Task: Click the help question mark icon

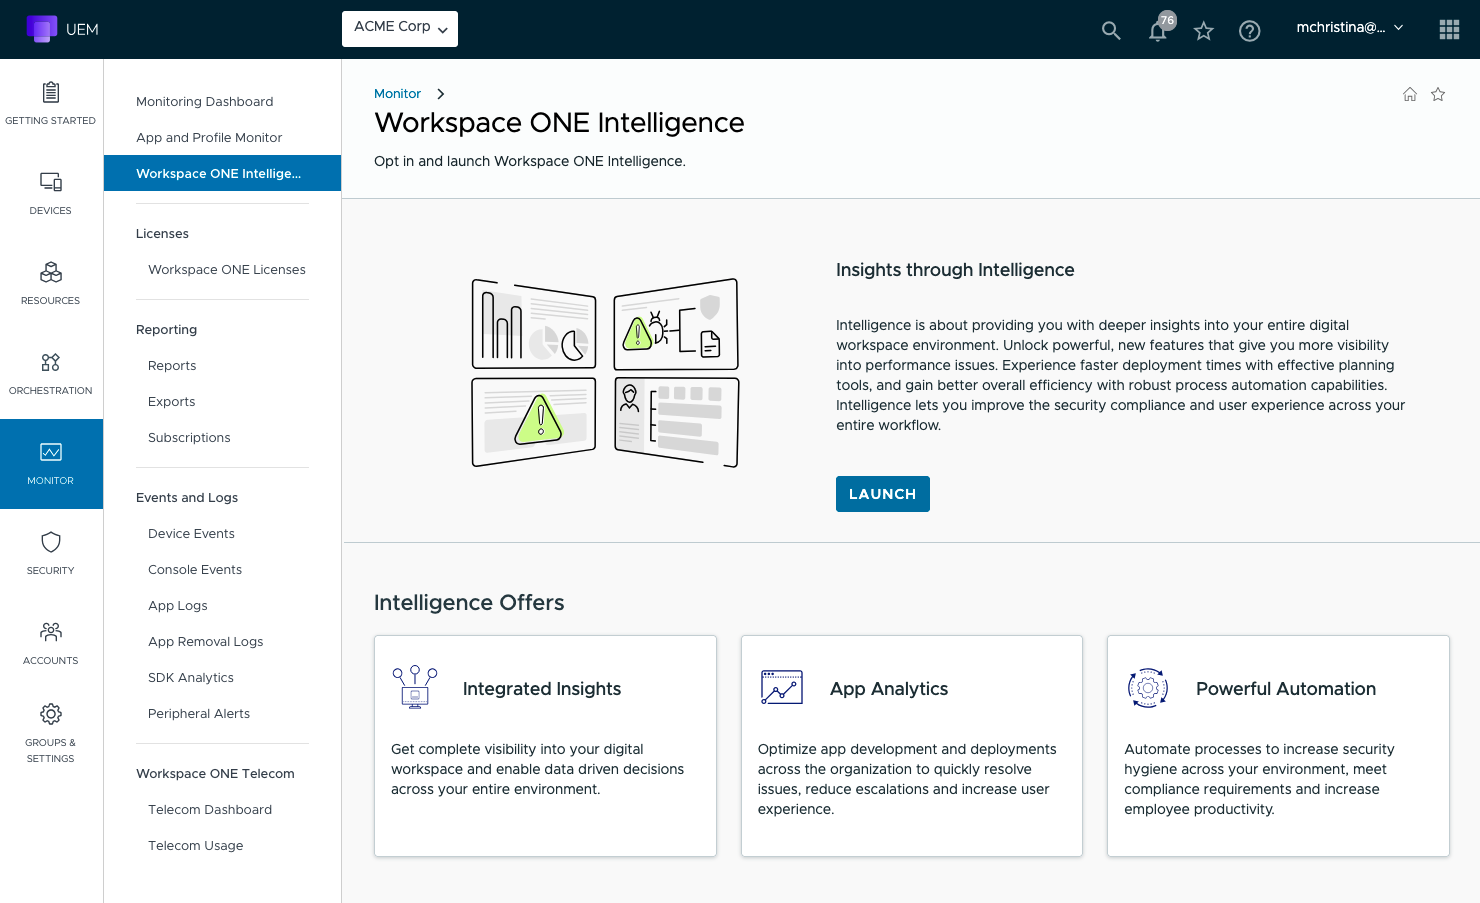Action: [1249, 31]
